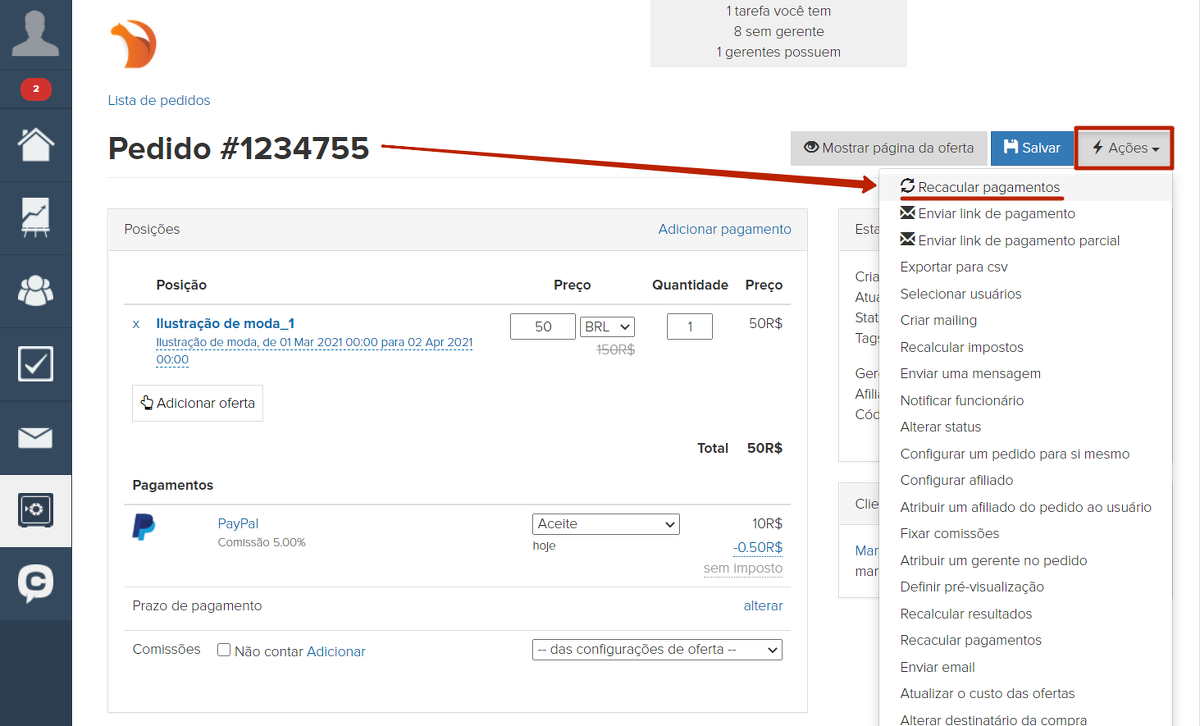Click the price input field showing 50
The width and height of the screenshot is (1200, 726).
[x=542, y=327]
